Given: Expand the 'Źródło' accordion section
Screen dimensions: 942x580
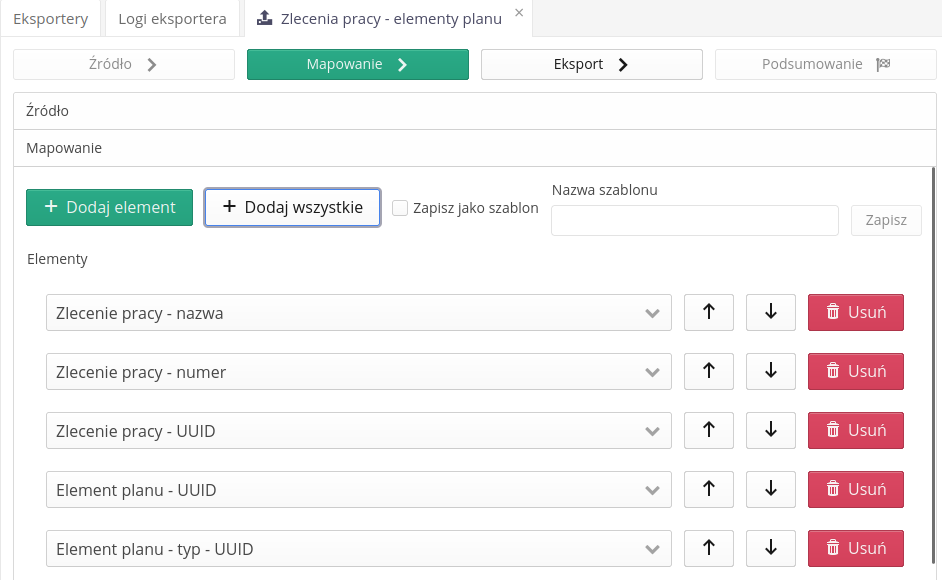Looking at the screenshot, I should point(475,111).
